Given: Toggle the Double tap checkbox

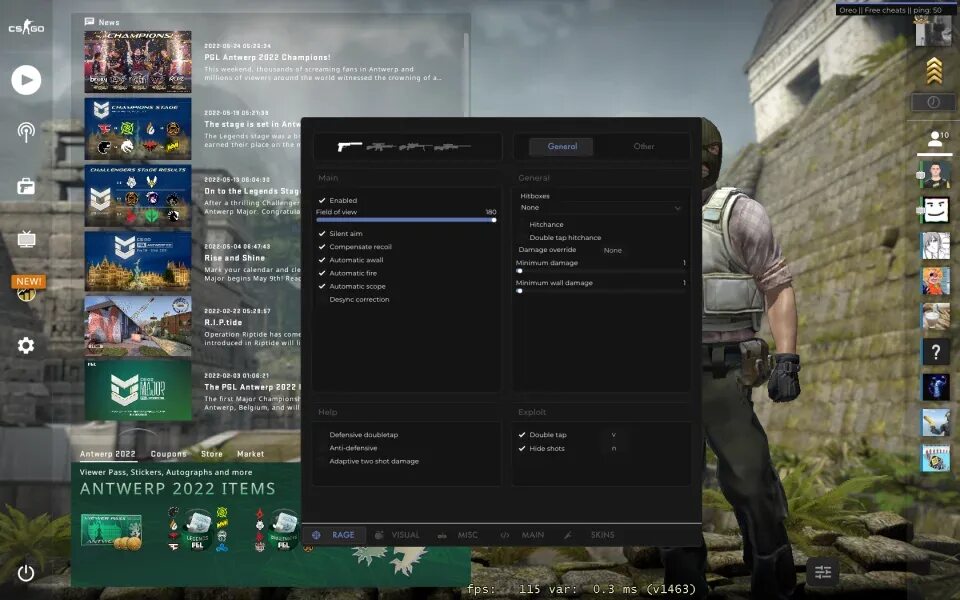Looking at the screenshot, I should (522, 435).
